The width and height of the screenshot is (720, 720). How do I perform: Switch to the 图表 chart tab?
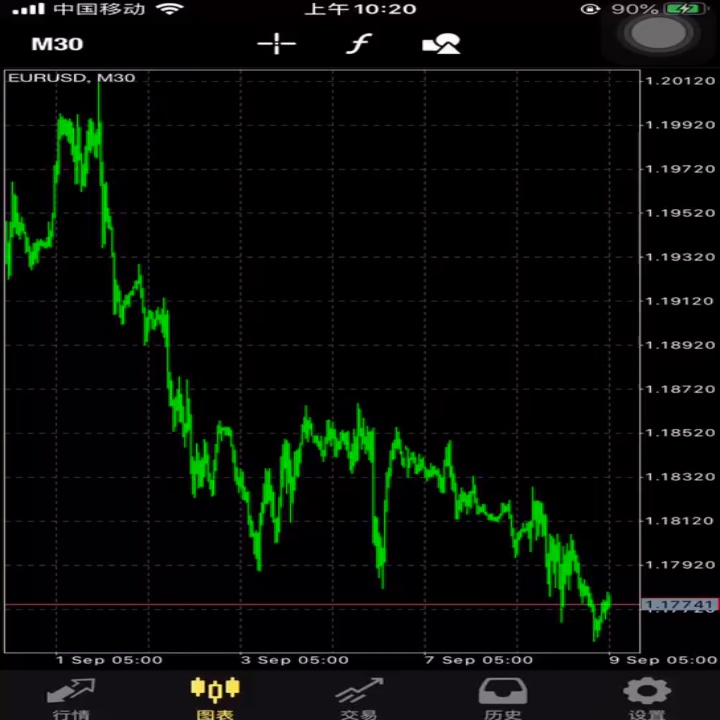point(215,698)
